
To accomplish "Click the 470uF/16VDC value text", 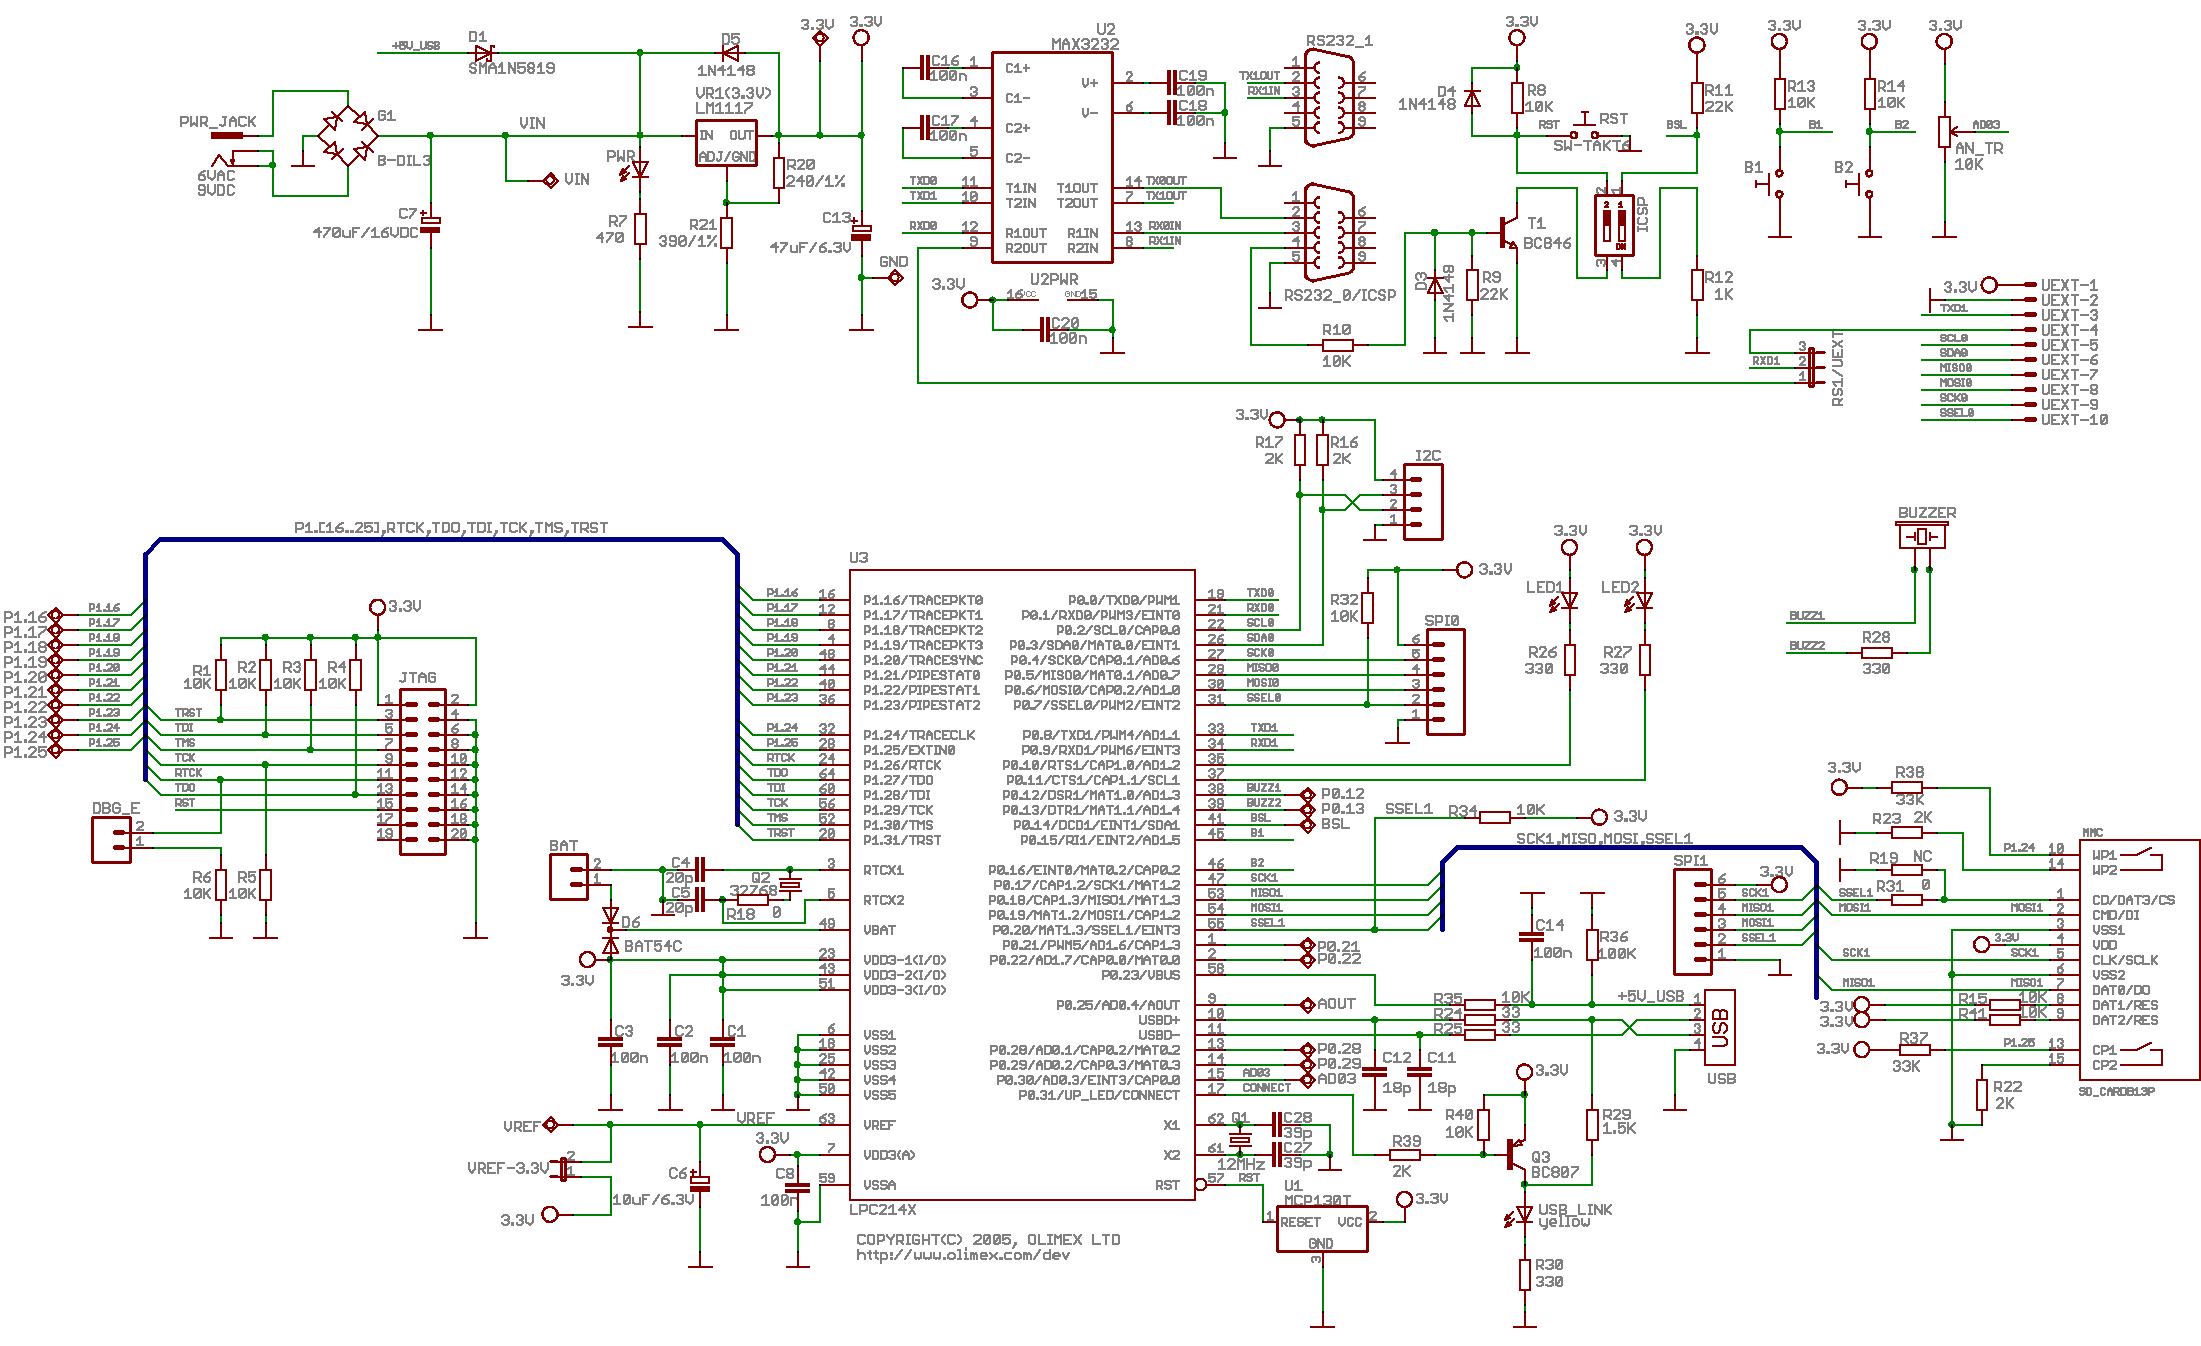I will [366, 232].
